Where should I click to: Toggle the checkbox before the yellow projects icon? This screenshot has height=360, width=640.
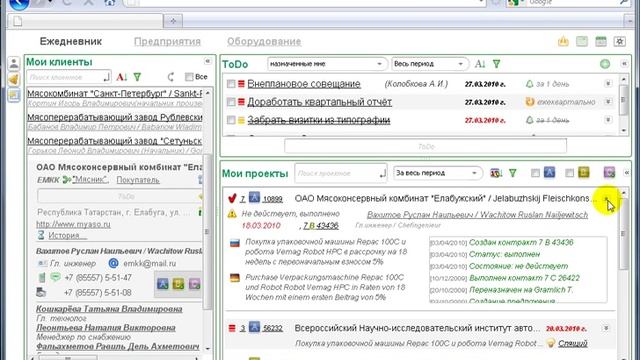click(569, 173)
